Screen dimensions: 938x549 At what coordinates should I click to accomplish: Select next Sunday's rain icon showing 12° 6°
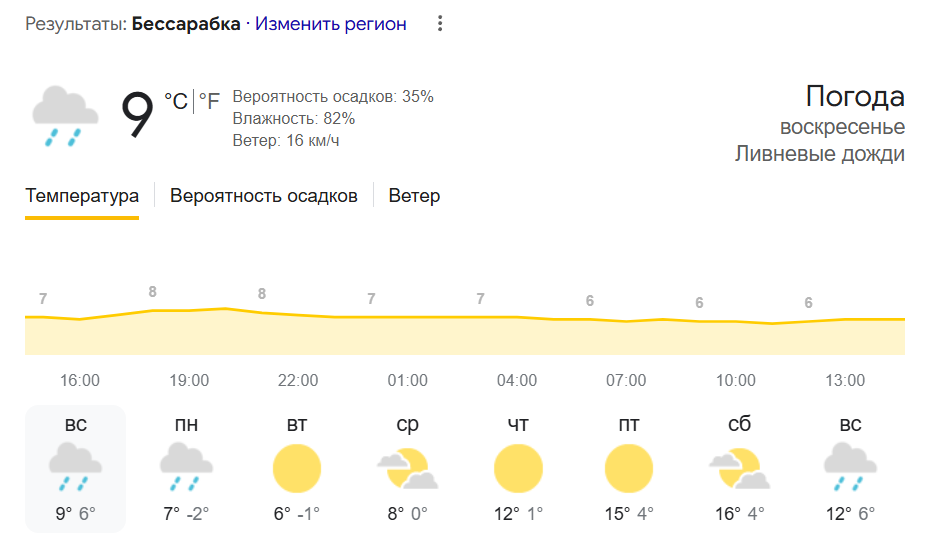[x=850, y=467]
